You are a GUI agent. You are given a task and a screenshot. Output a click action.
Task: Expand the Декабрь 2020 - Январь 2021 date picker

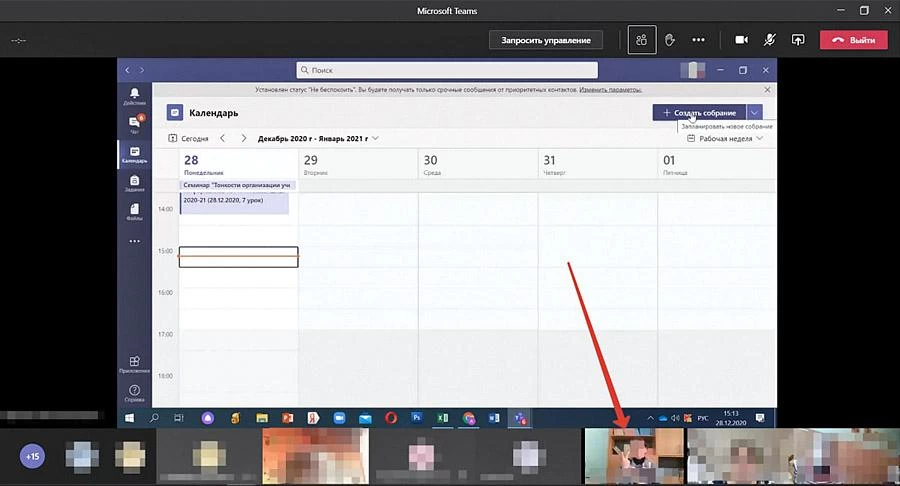318,138
